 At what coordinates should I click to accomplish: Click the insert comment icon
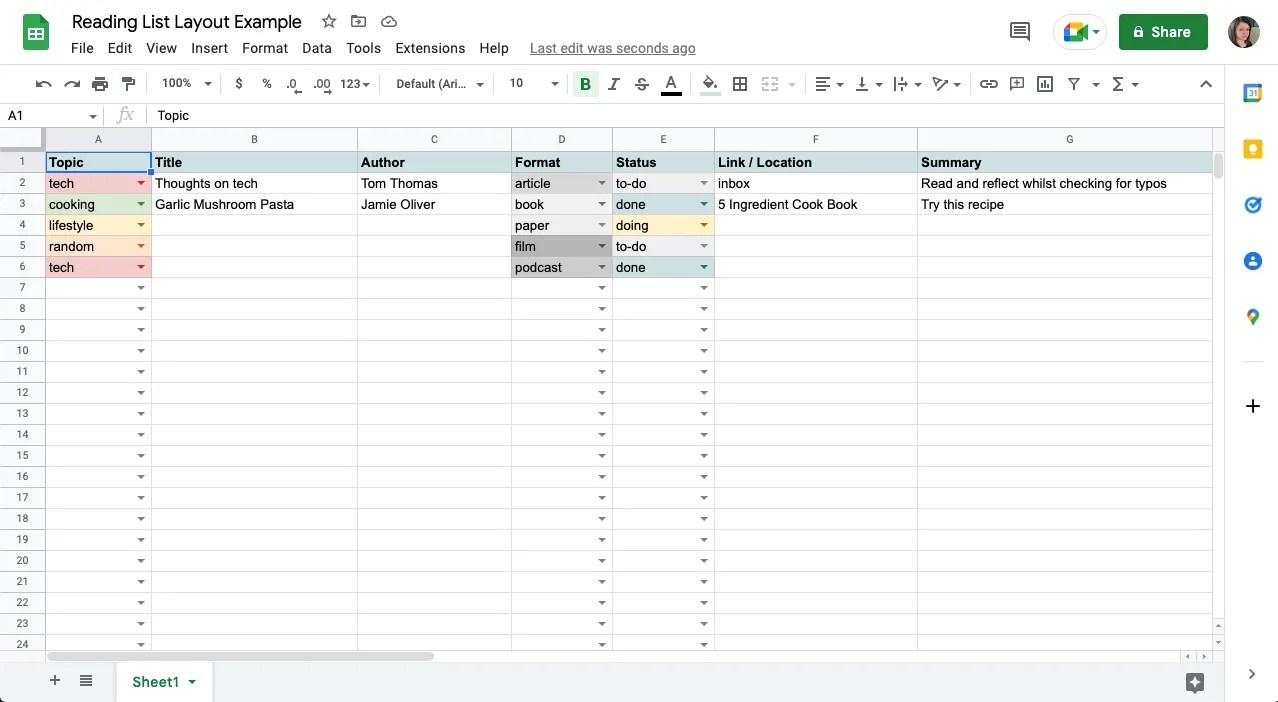coord(1016,84)
